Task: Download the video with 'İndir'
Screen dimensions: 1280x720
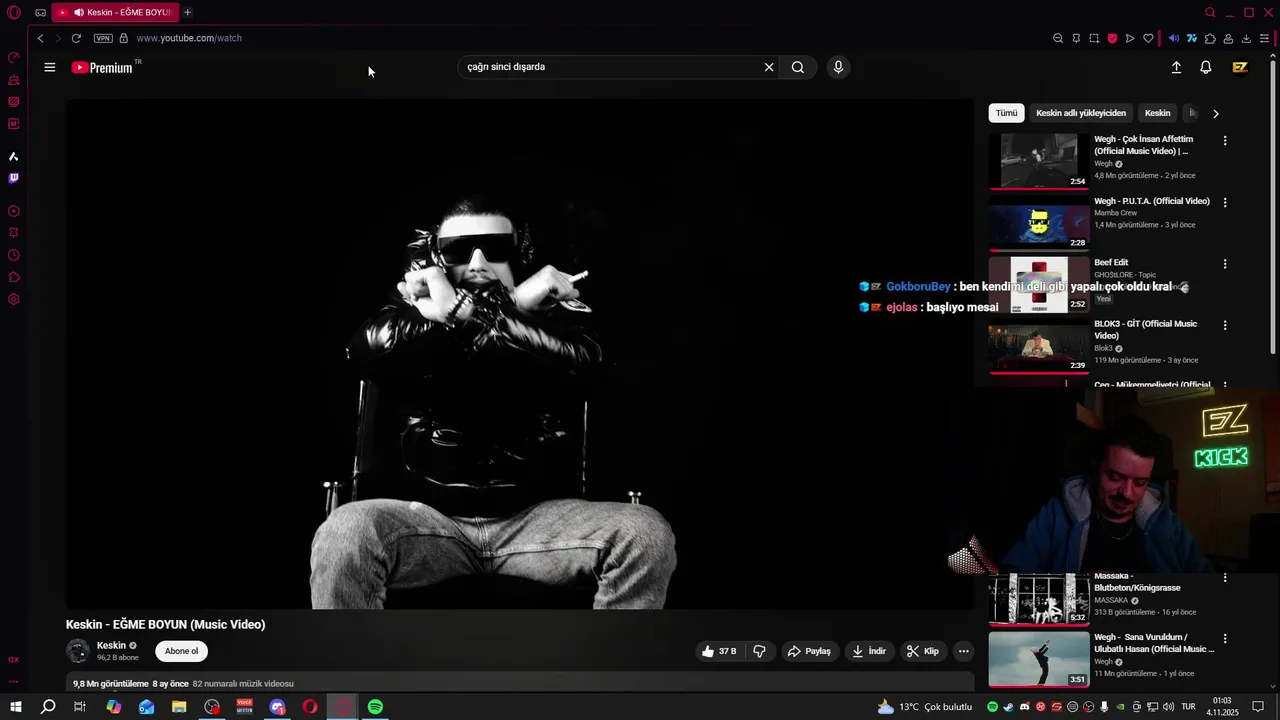Action: (868, 651)
